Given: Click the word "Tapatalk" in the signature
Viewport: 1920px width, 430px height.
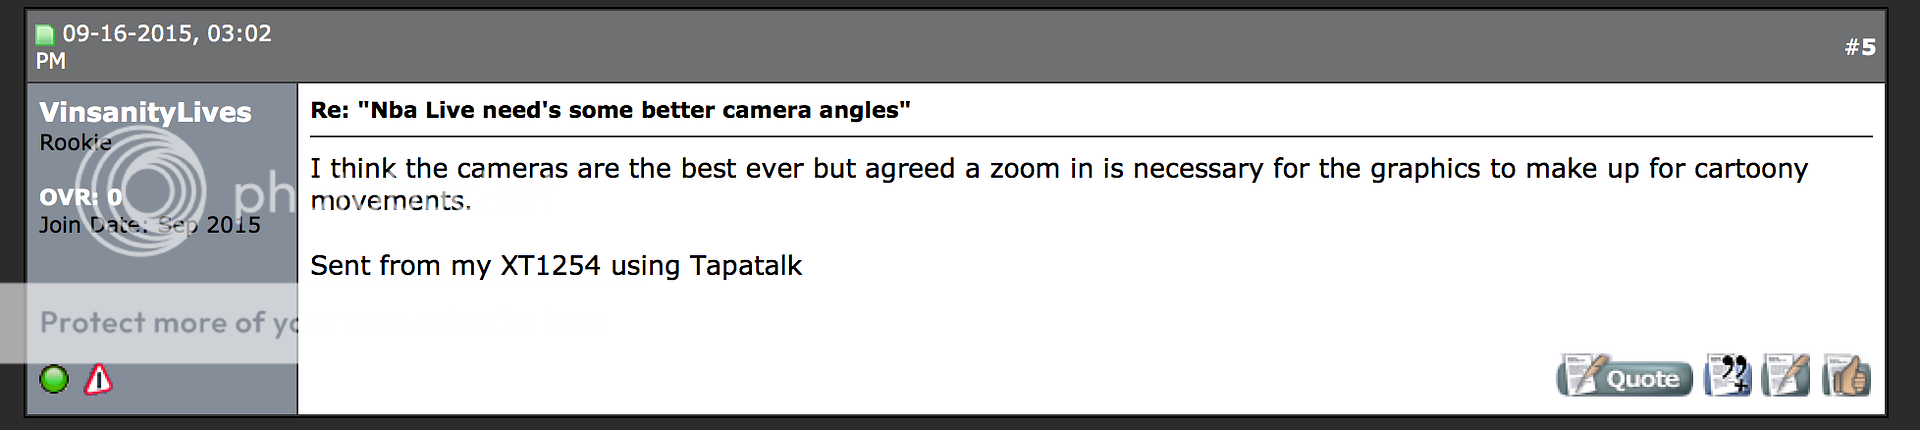Looking at the screenshot, I should coord(746,266).
